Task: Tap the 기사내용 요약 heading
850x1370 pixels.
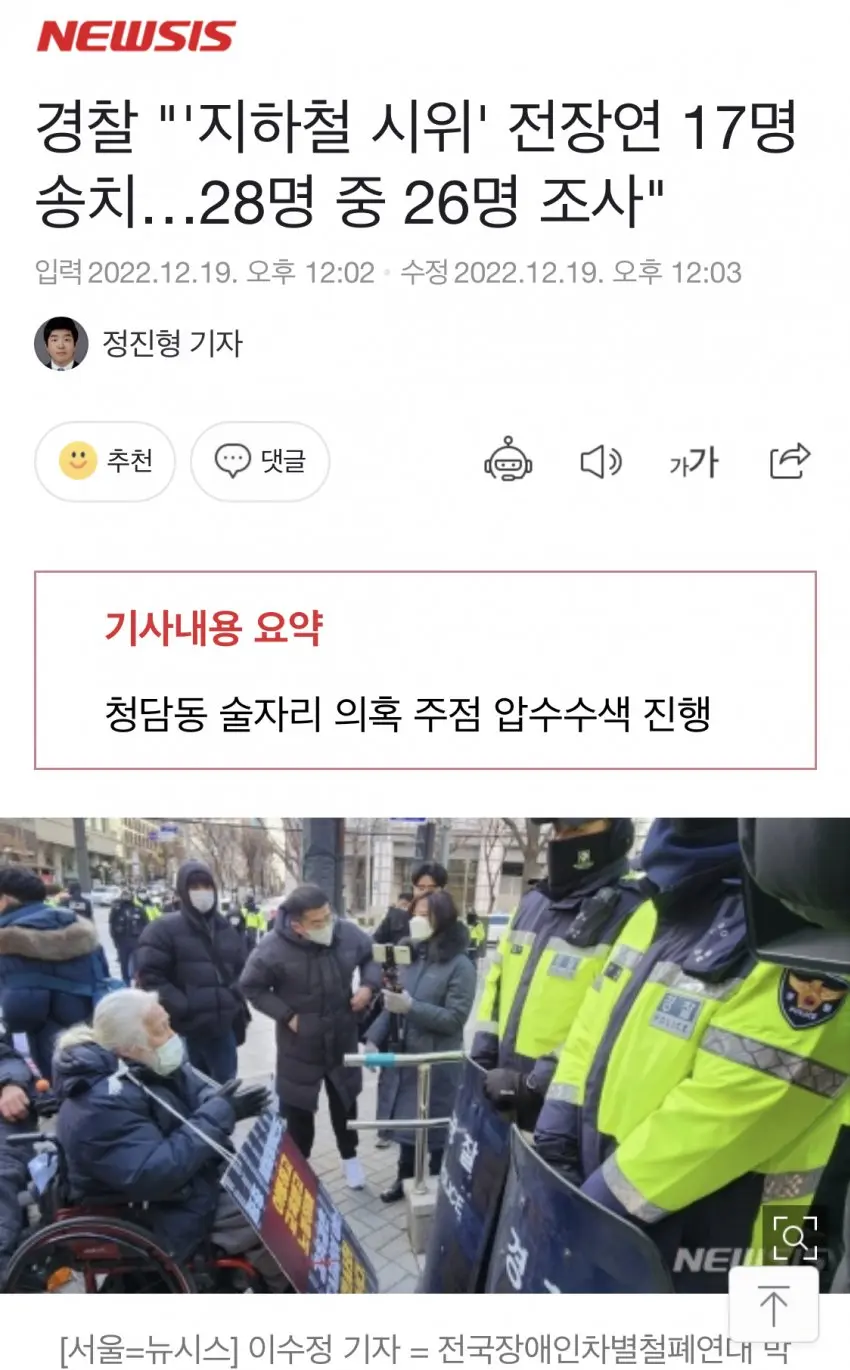Action: (213, 628)
